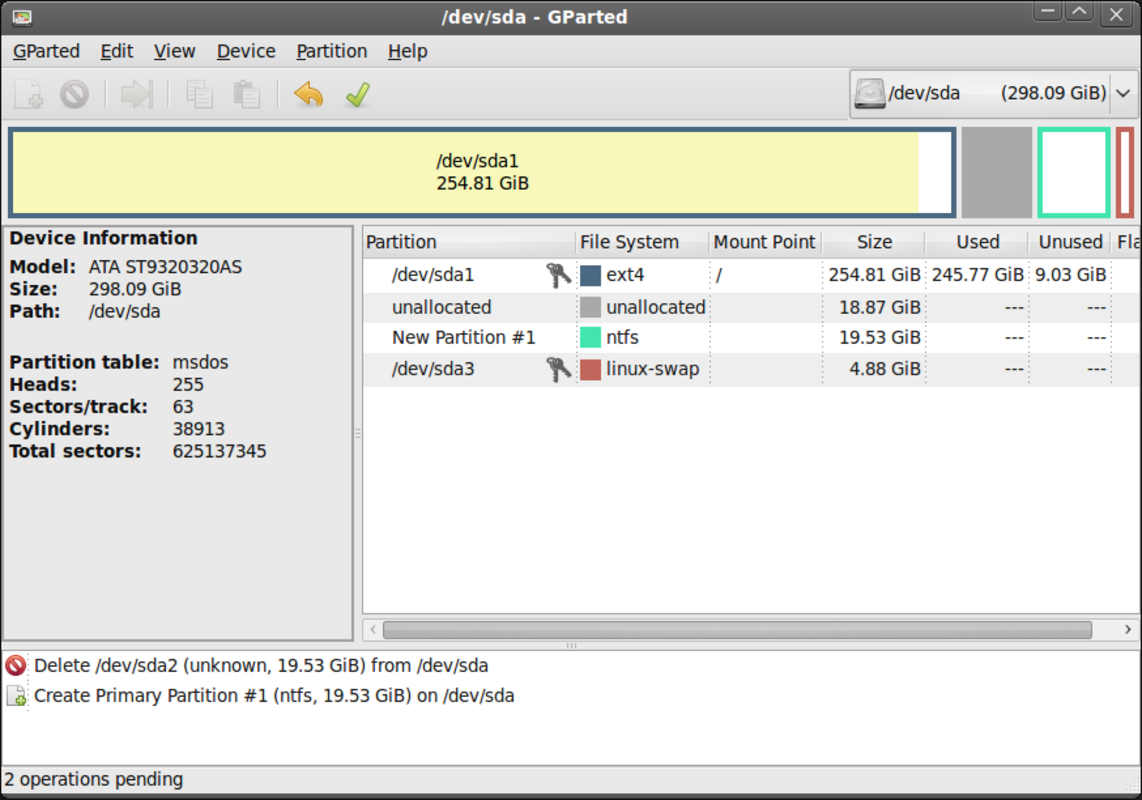Click the Resize/Move toolbar icon
This screenshot has width=1142, height=800.
(137, 94)
